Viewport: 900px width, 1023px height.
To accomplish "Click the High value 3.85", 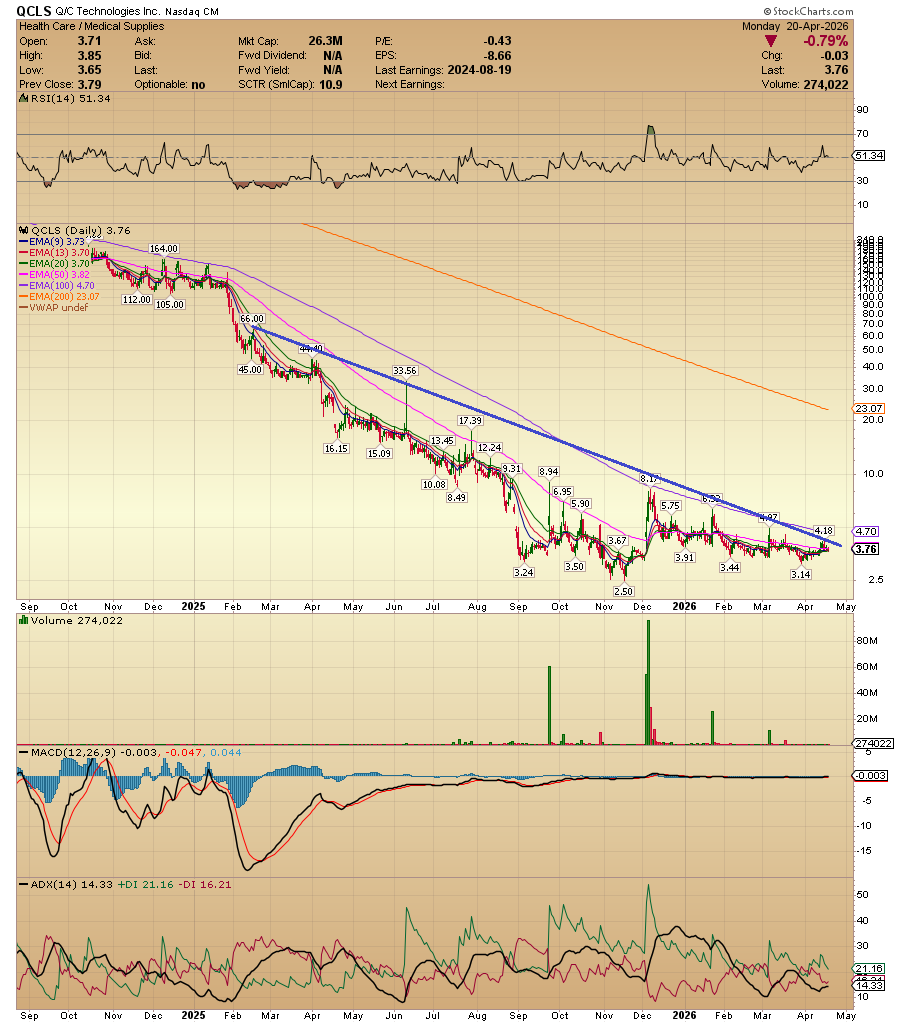I will point(89,55).
